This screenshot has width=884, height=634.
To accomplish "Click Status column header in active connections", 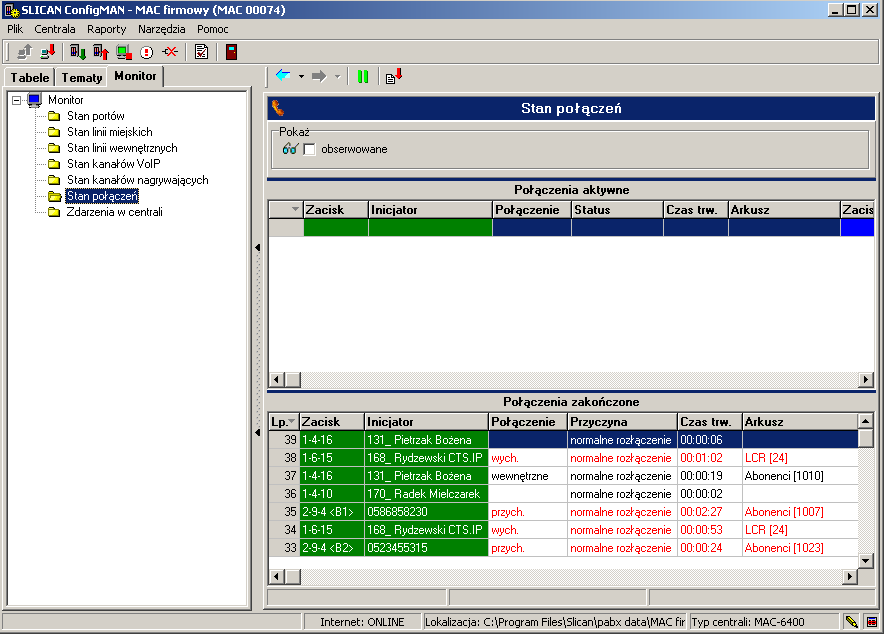I will pyautogui.click(x=617, y=210).
